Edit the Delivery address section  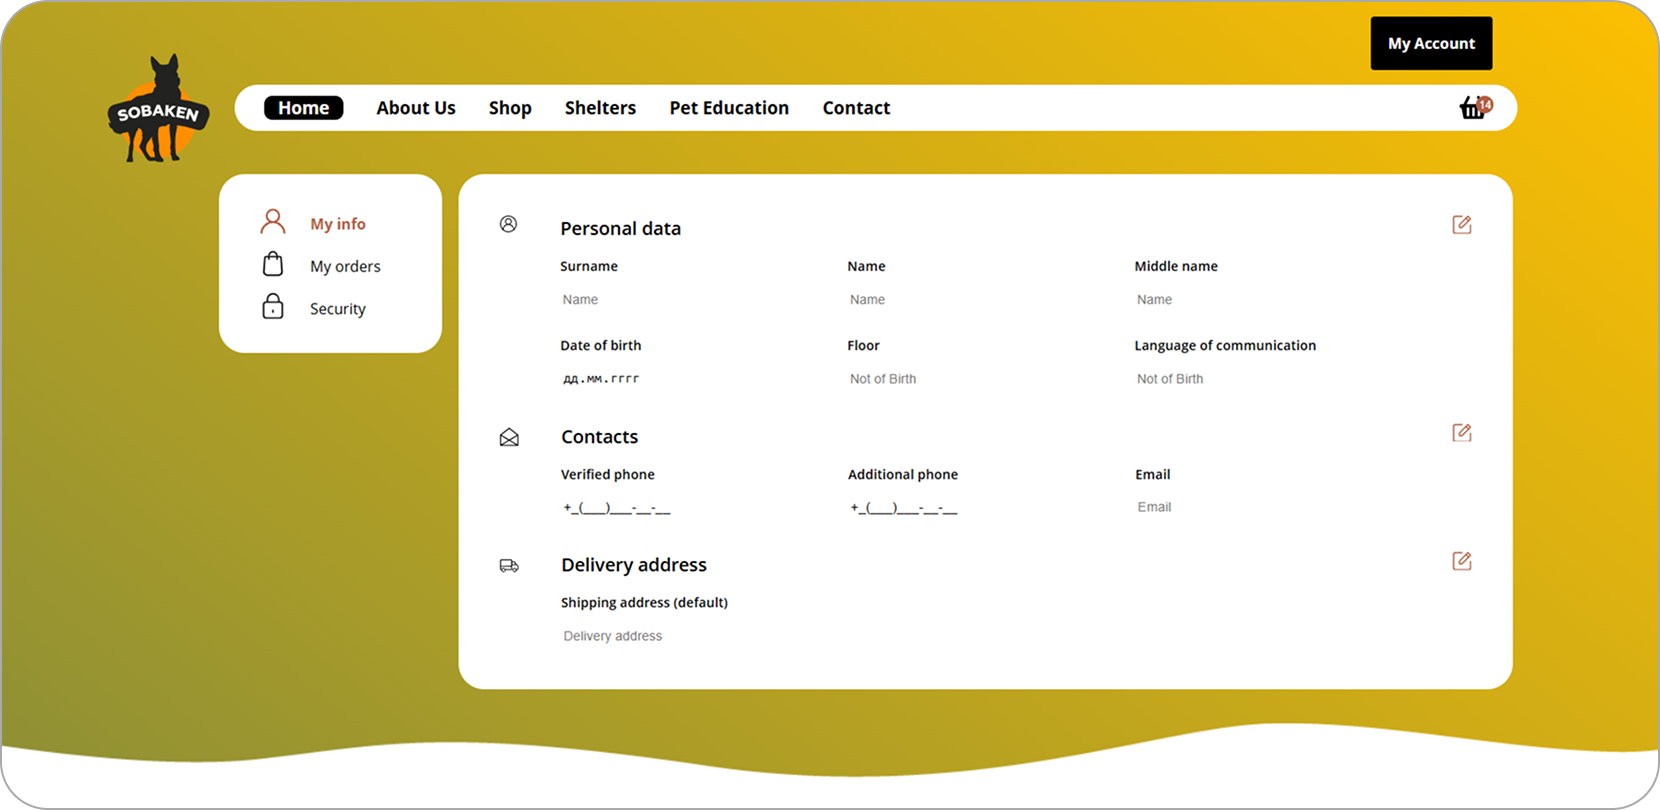point(1462,560)
